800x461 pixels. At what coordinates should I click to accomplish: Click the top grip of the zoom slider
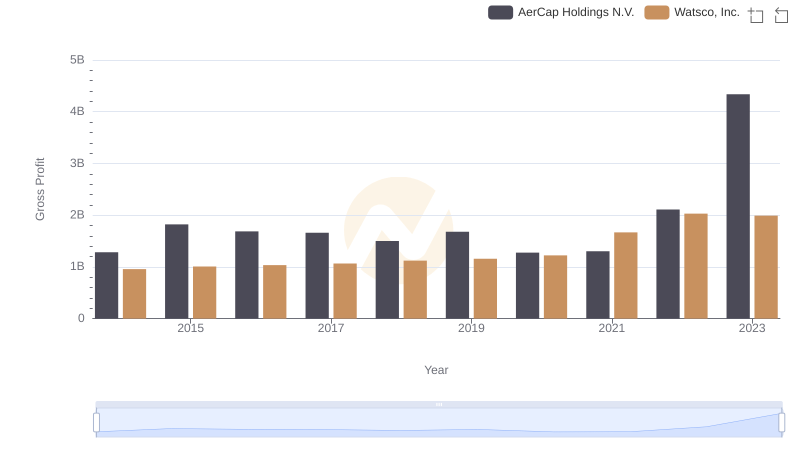point(439,404)
